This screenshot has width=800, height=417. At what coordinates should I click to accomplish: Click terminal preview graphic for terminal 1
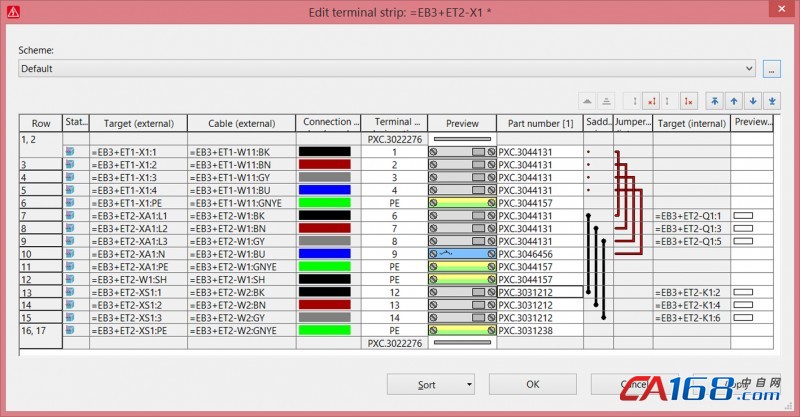(x=462, y=152)
